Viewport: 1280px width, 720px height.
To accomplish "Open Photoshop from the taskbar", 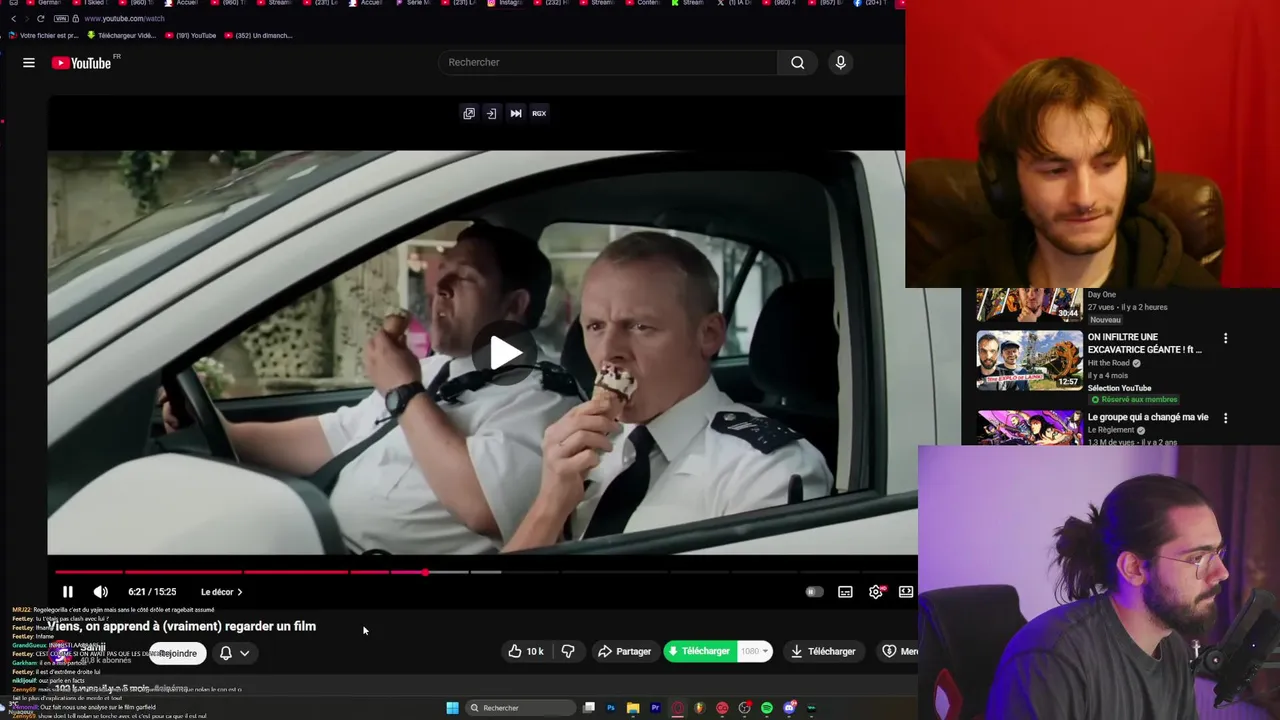I will click(x=610, y=708).
